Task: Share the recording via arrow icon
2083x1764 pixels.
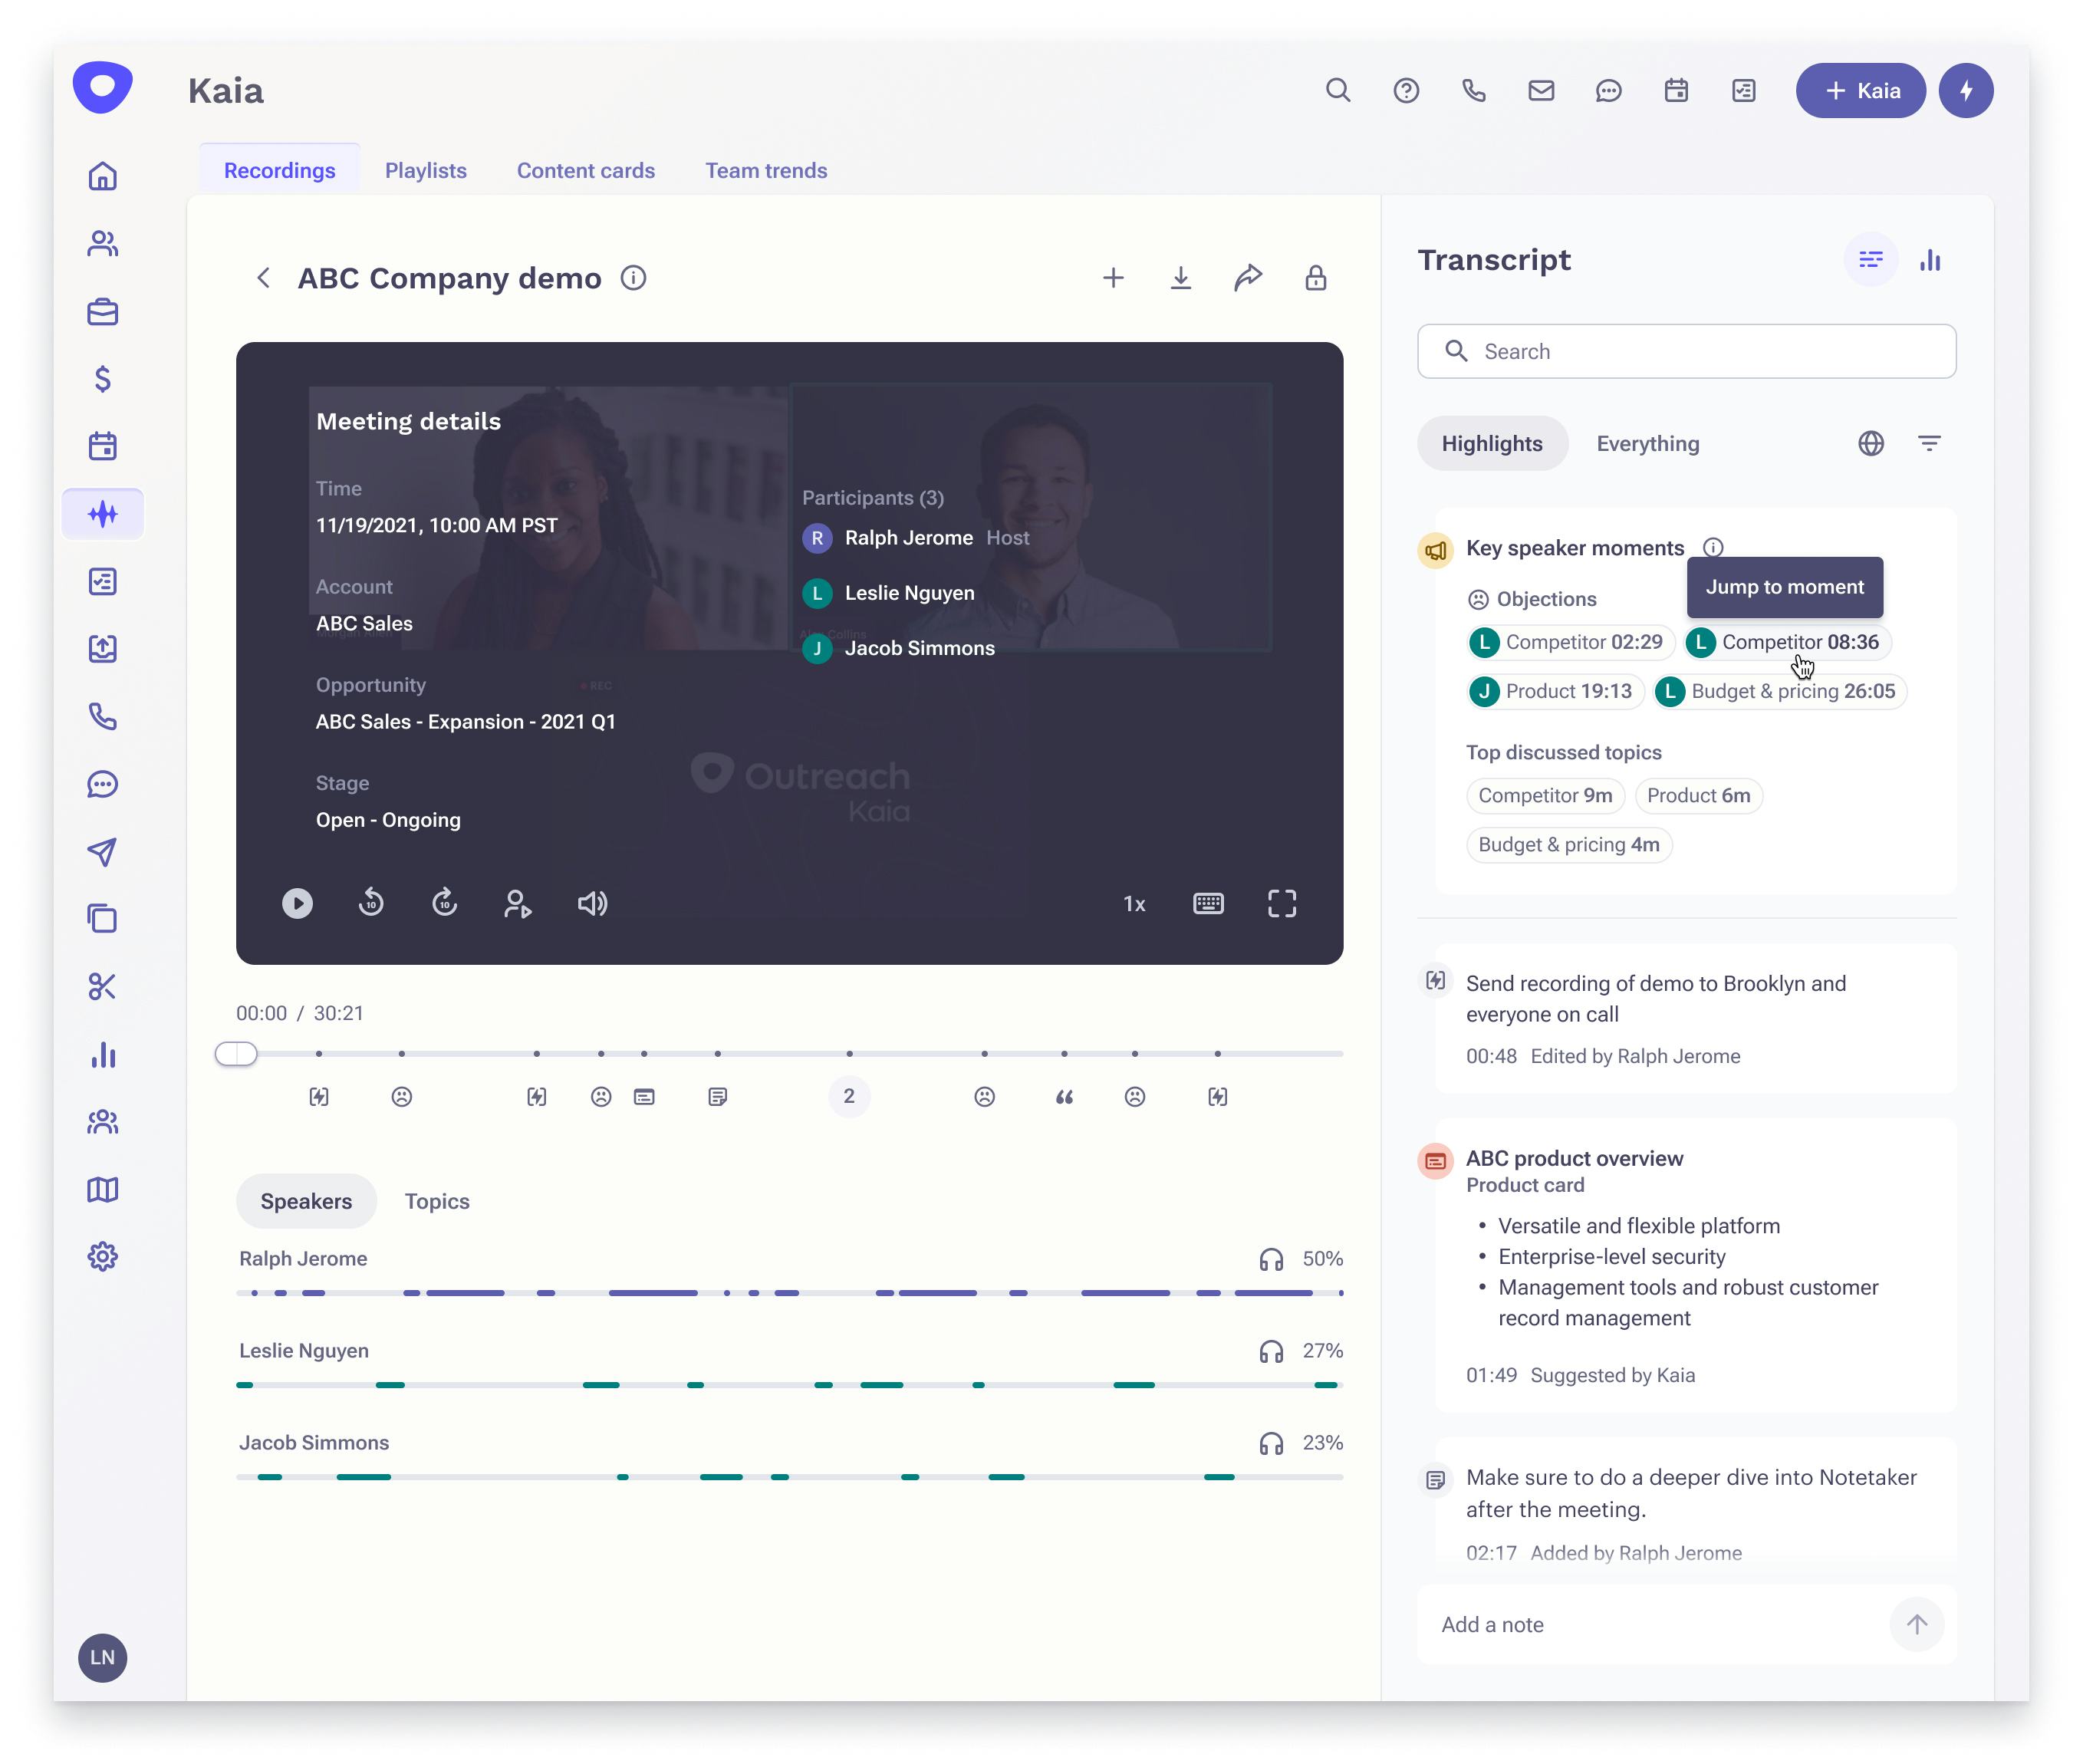Action: pos(1248,278)
